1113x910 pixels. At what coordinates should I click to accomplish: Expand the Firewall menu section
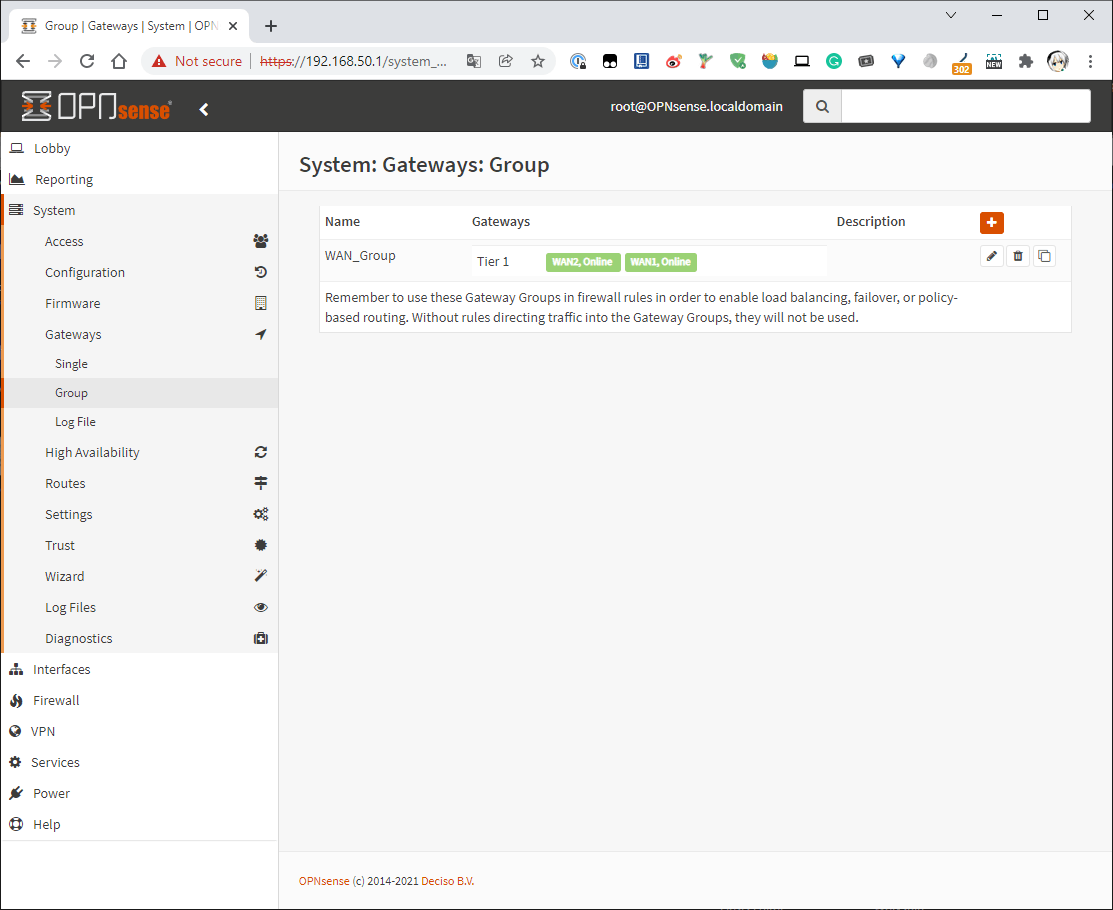(56, 700)
